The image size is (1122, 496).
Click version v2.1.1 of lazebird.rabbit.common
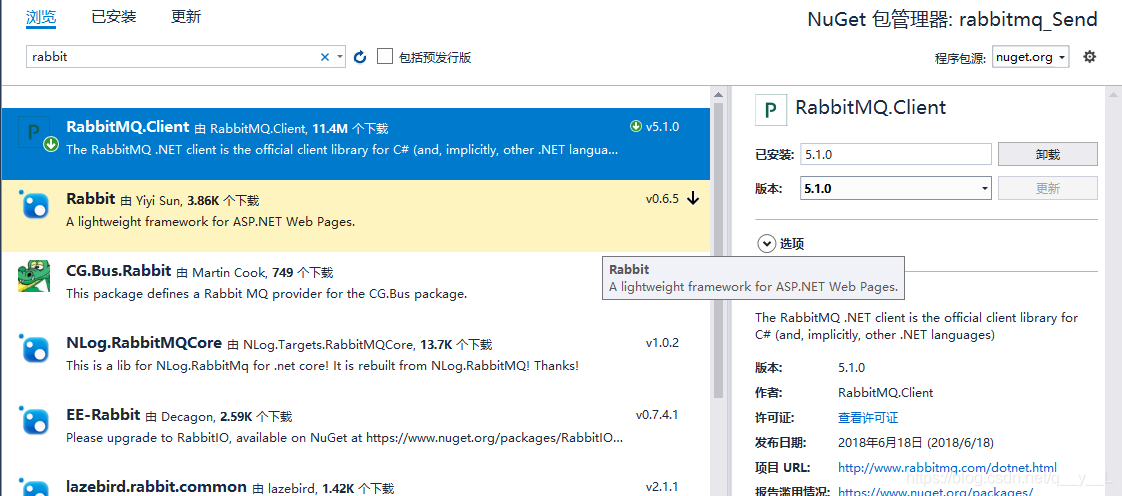click(662, 487)
